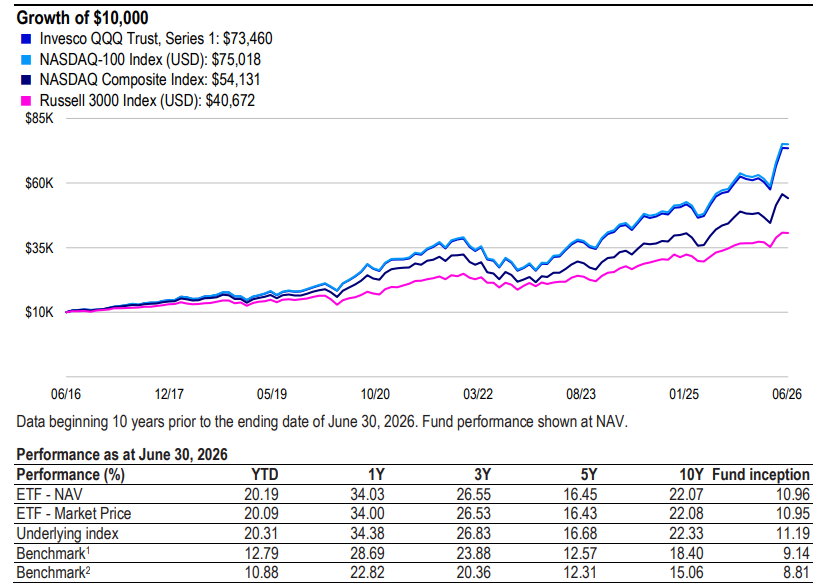Click the 05/19 x-axis date label
This screenshot has width=832, height=586.
[x=272, y=394]
